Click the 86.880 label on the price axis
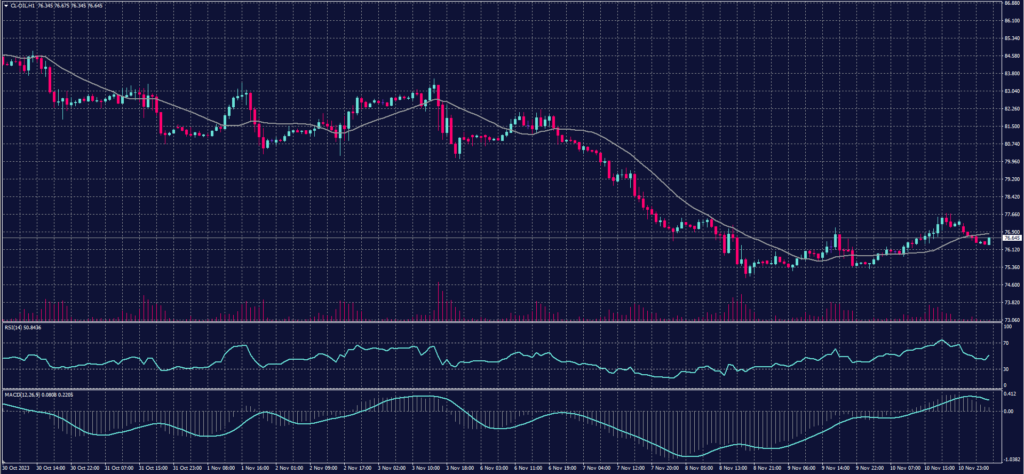The image size is (1024, 474). pyautogui.click(x=1011, y=4)
